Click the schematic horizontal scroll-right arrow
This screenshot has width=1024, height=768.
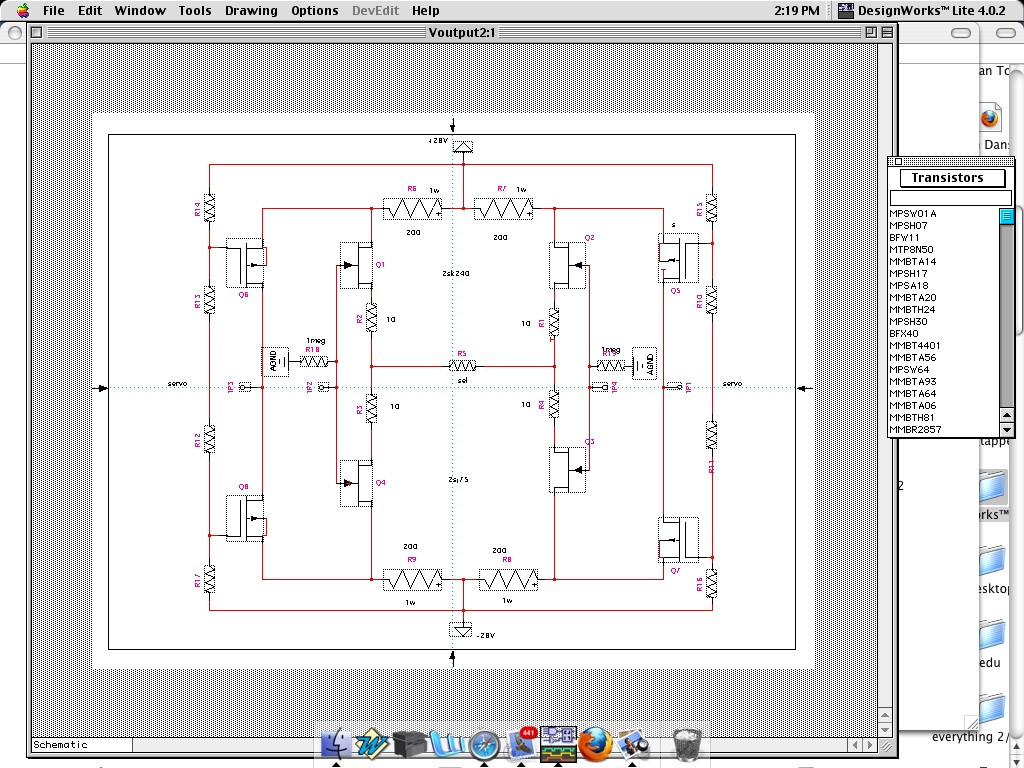click(870, 744)
